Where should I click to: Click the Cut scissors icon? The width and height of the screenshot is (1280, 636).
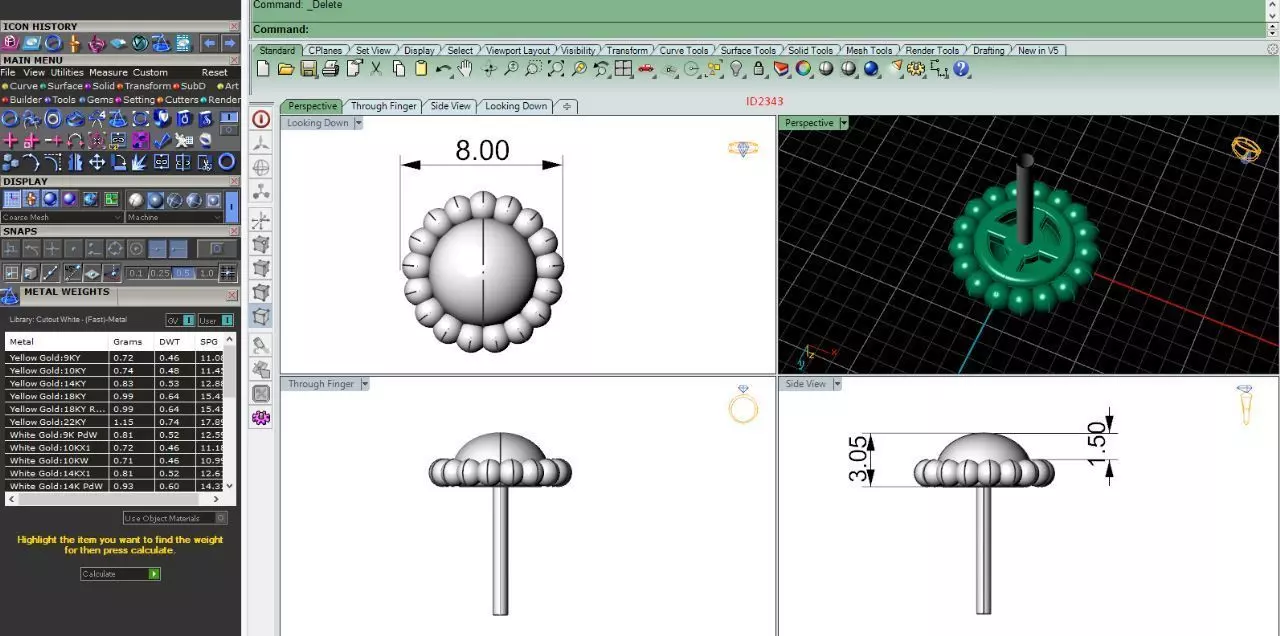pyautogui.click(x=376, y=69)
